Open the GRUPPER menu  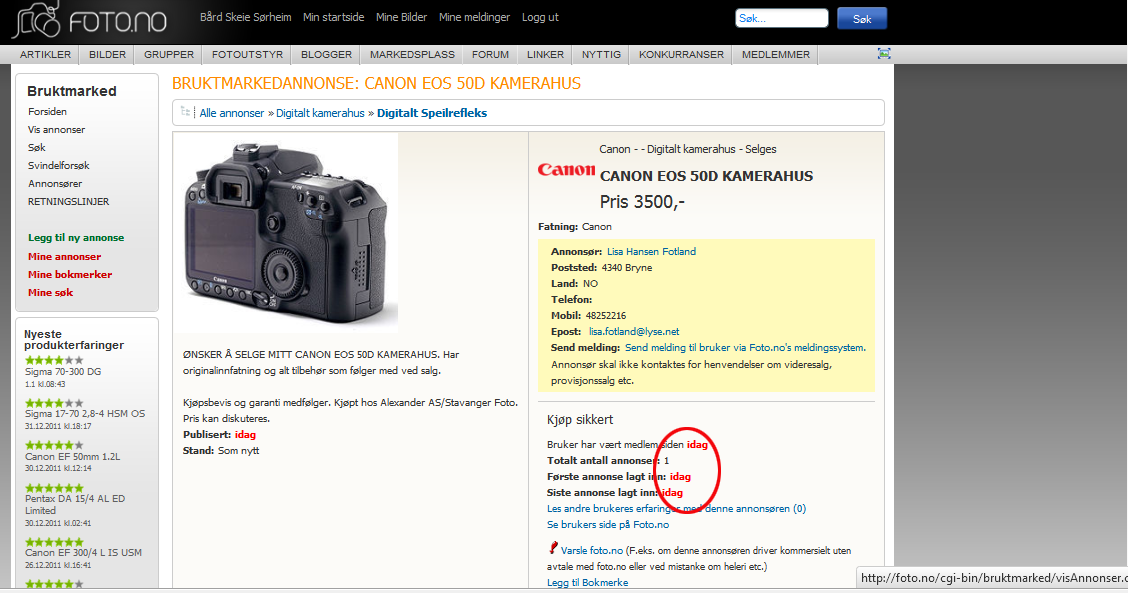pos(168,55)
